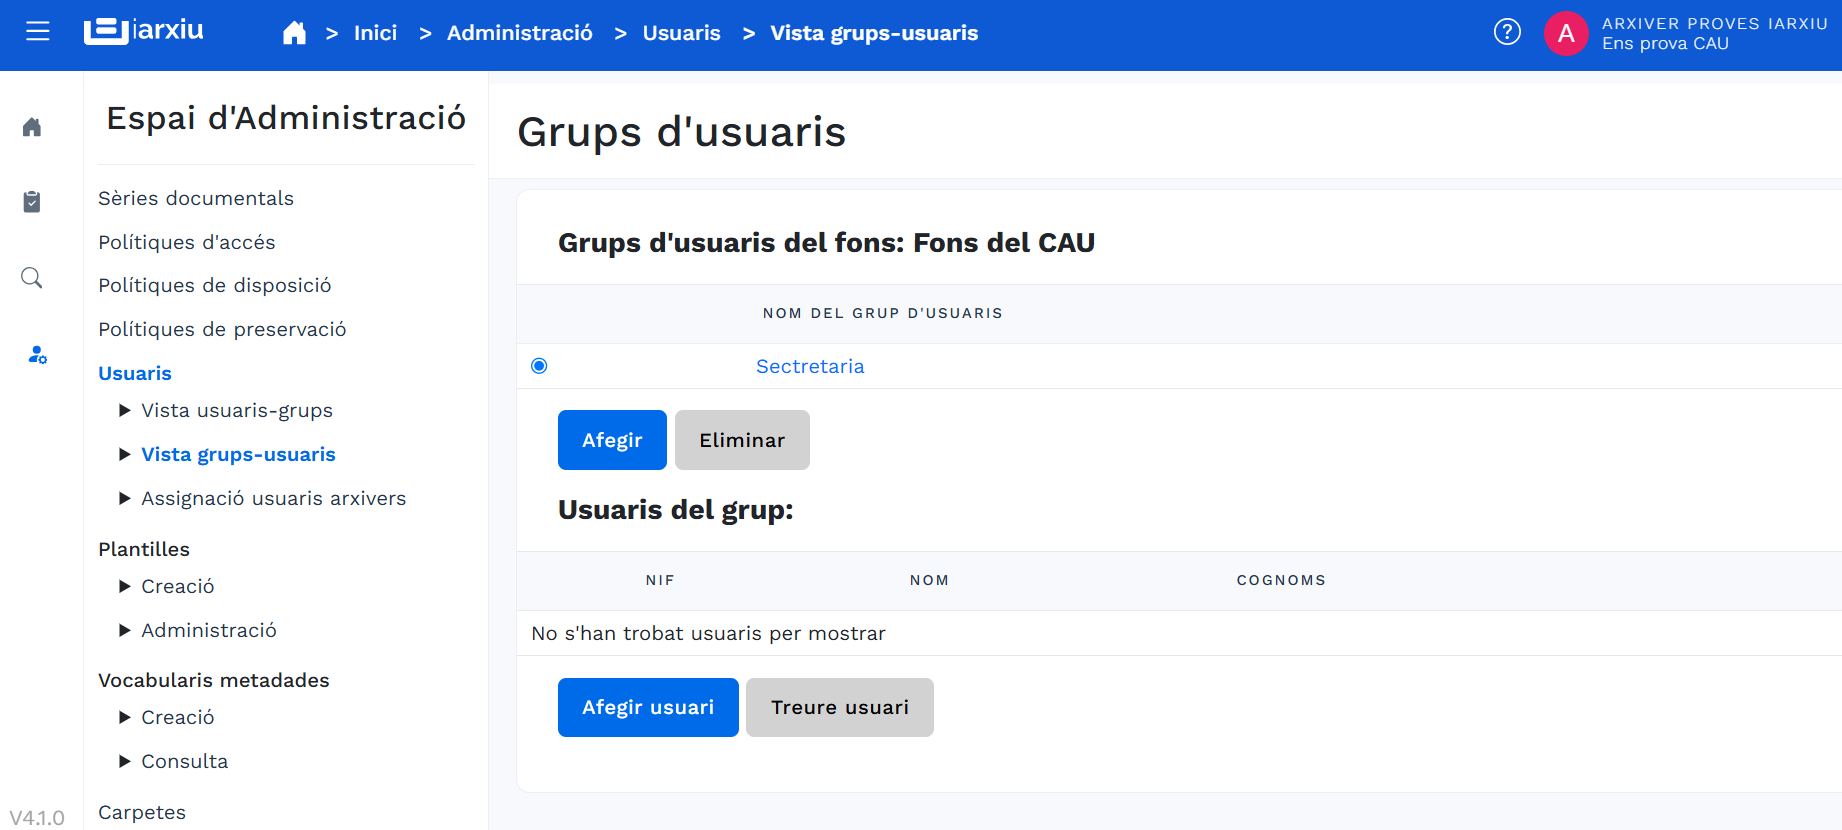Expand Plantilles Creació triangle

[x=125, y=586]
